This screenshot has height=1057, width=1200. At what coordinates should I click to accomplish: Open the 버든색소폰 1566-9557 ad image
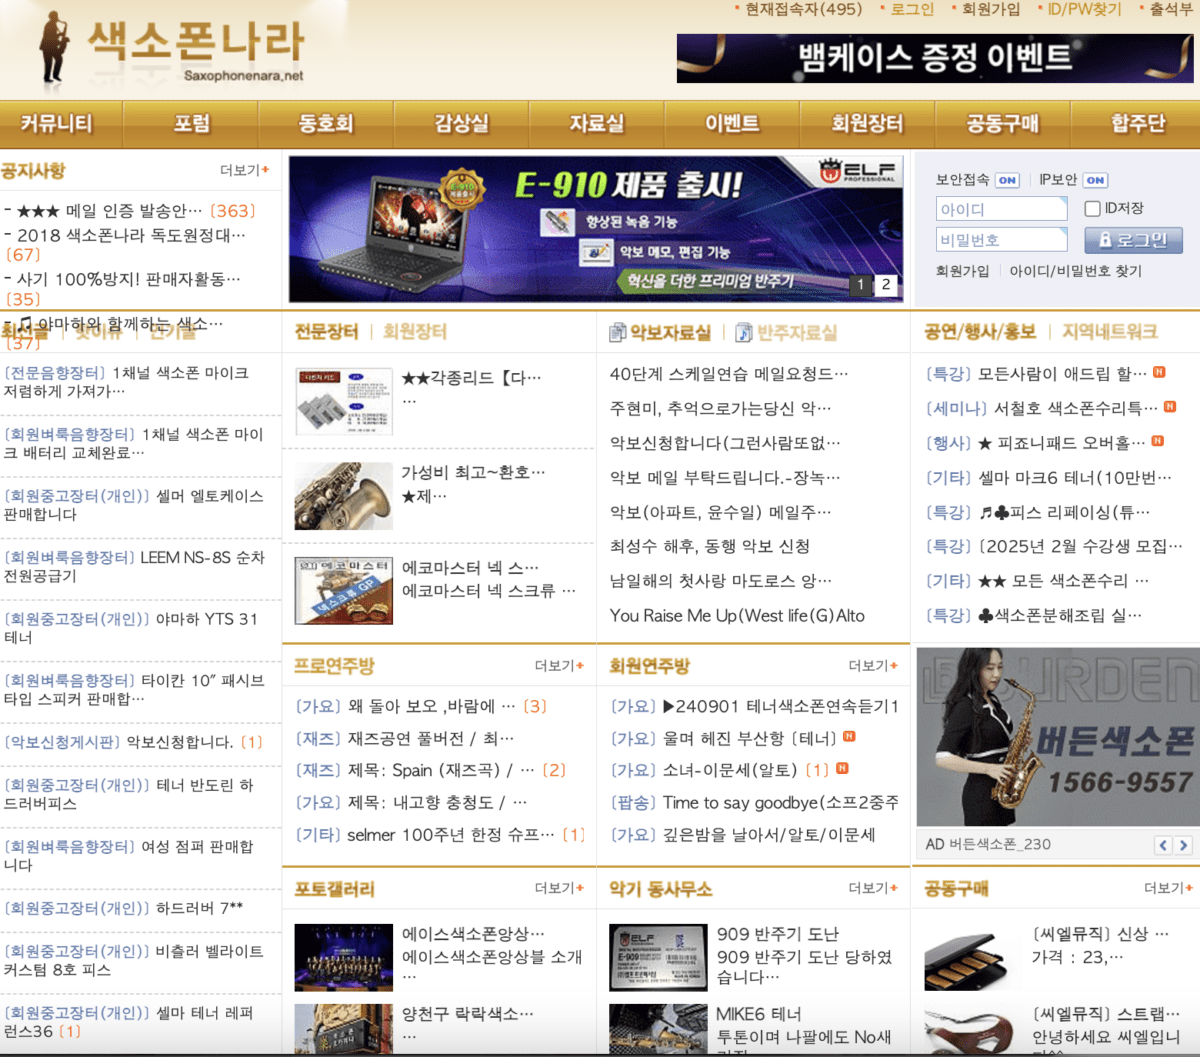(x=1058, y=737)
